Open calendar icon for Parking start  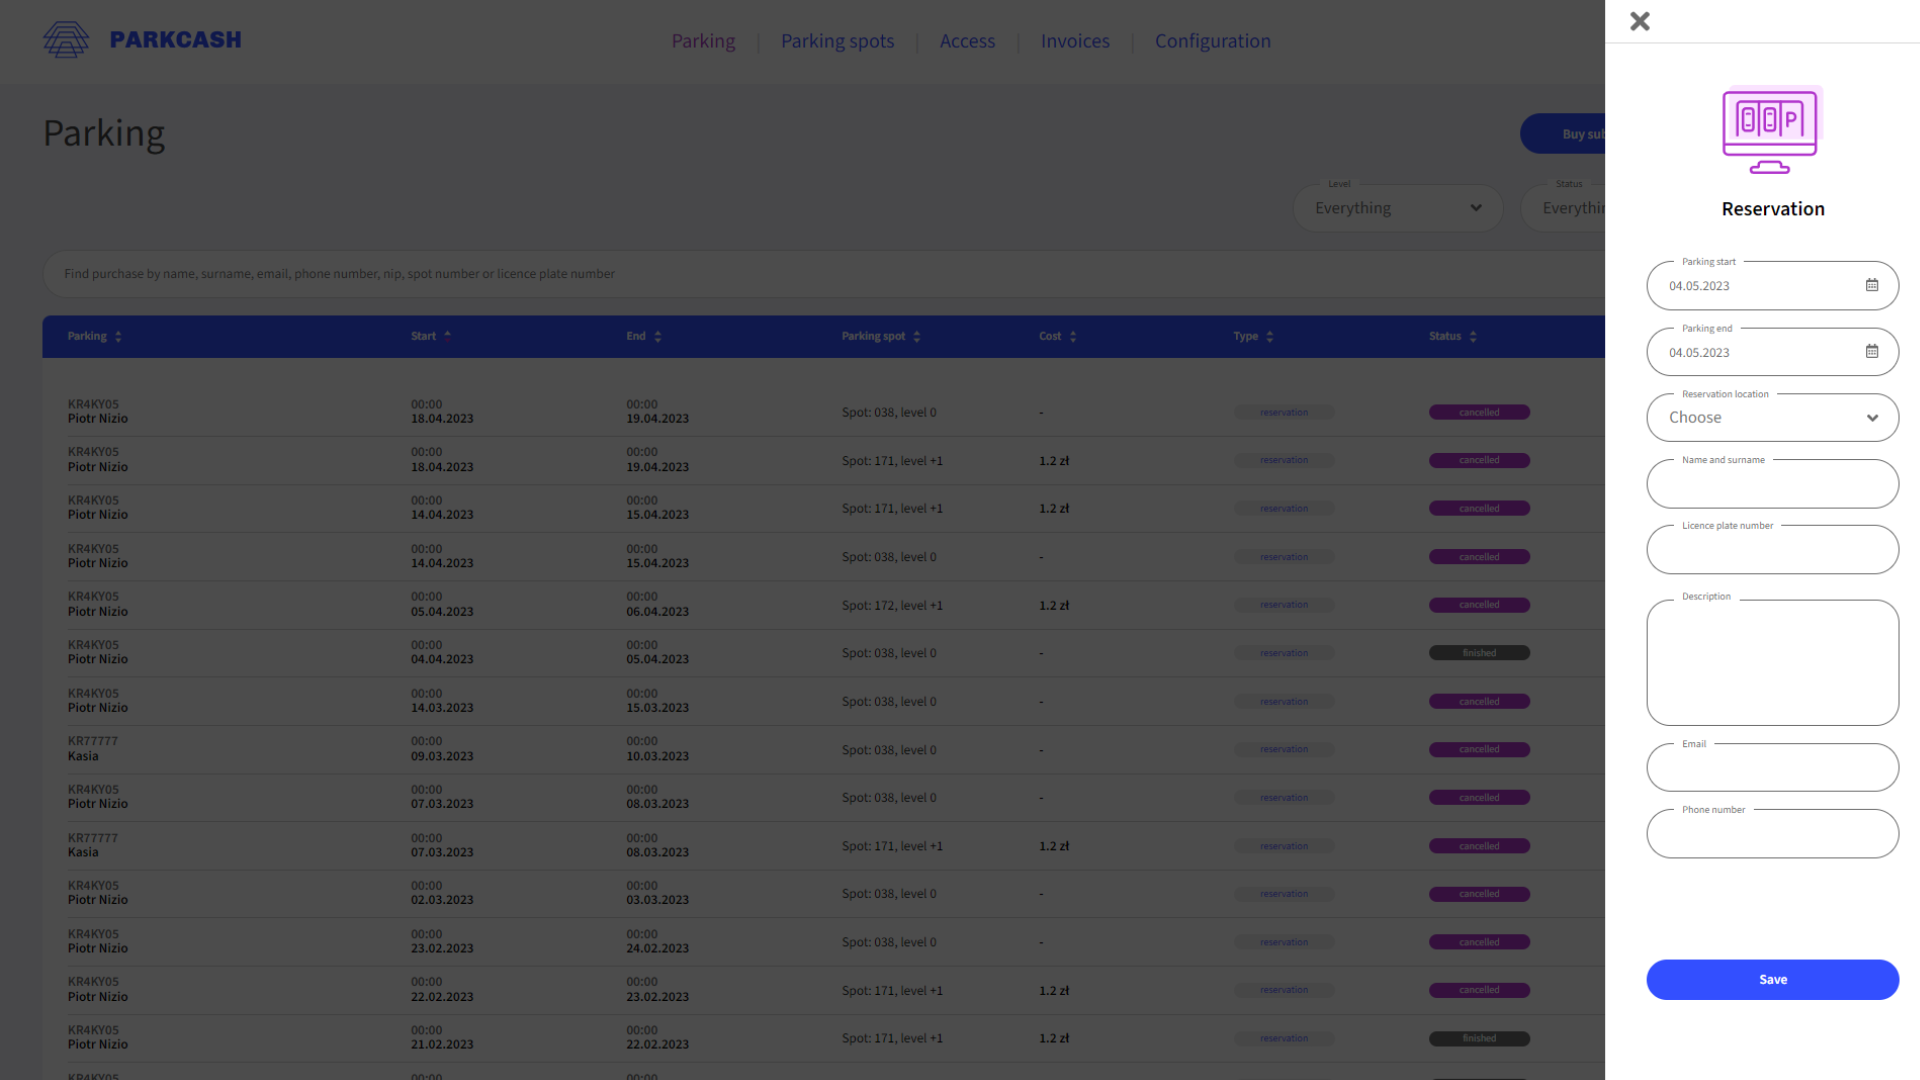coord(1871,285)
